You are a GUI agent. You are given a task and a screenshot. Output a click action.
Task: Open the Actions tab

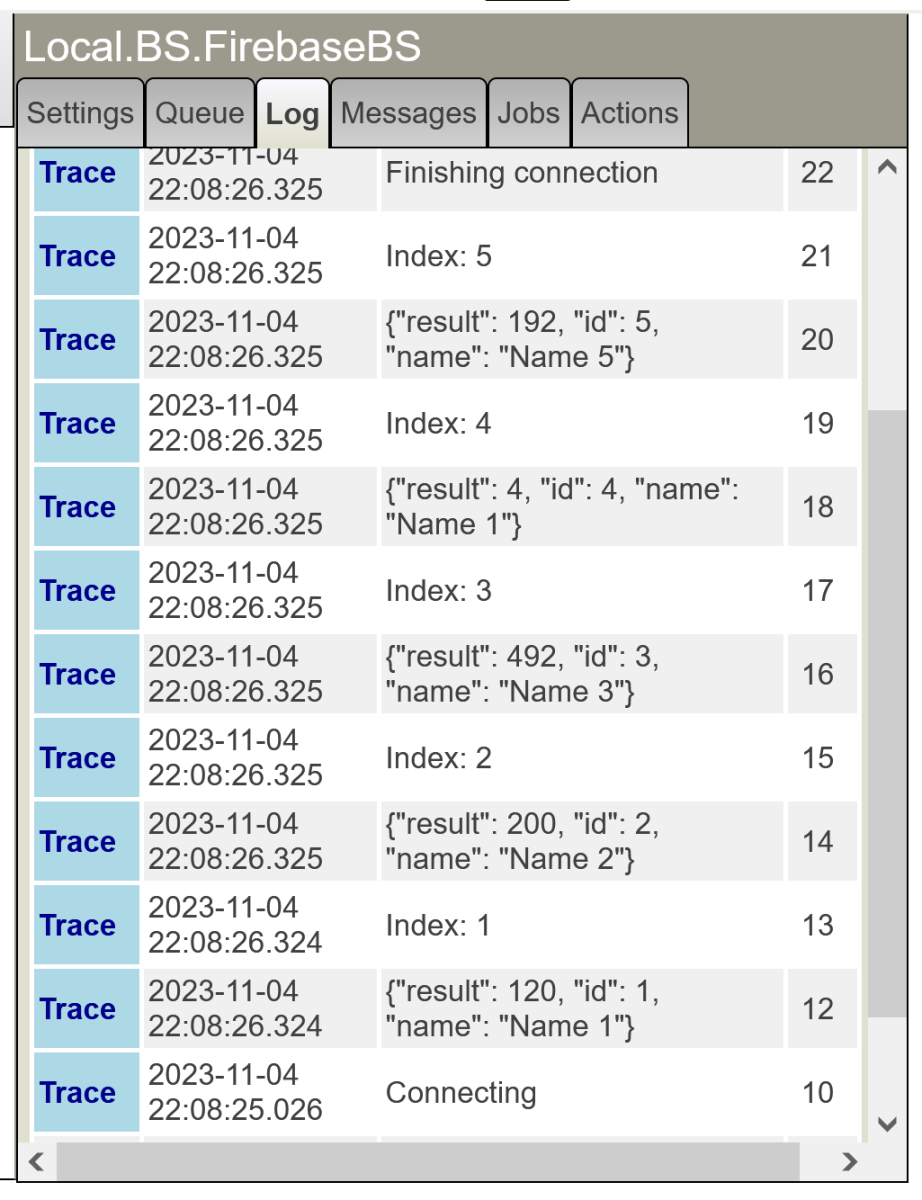pyautogui.click(x=629, y=114)
